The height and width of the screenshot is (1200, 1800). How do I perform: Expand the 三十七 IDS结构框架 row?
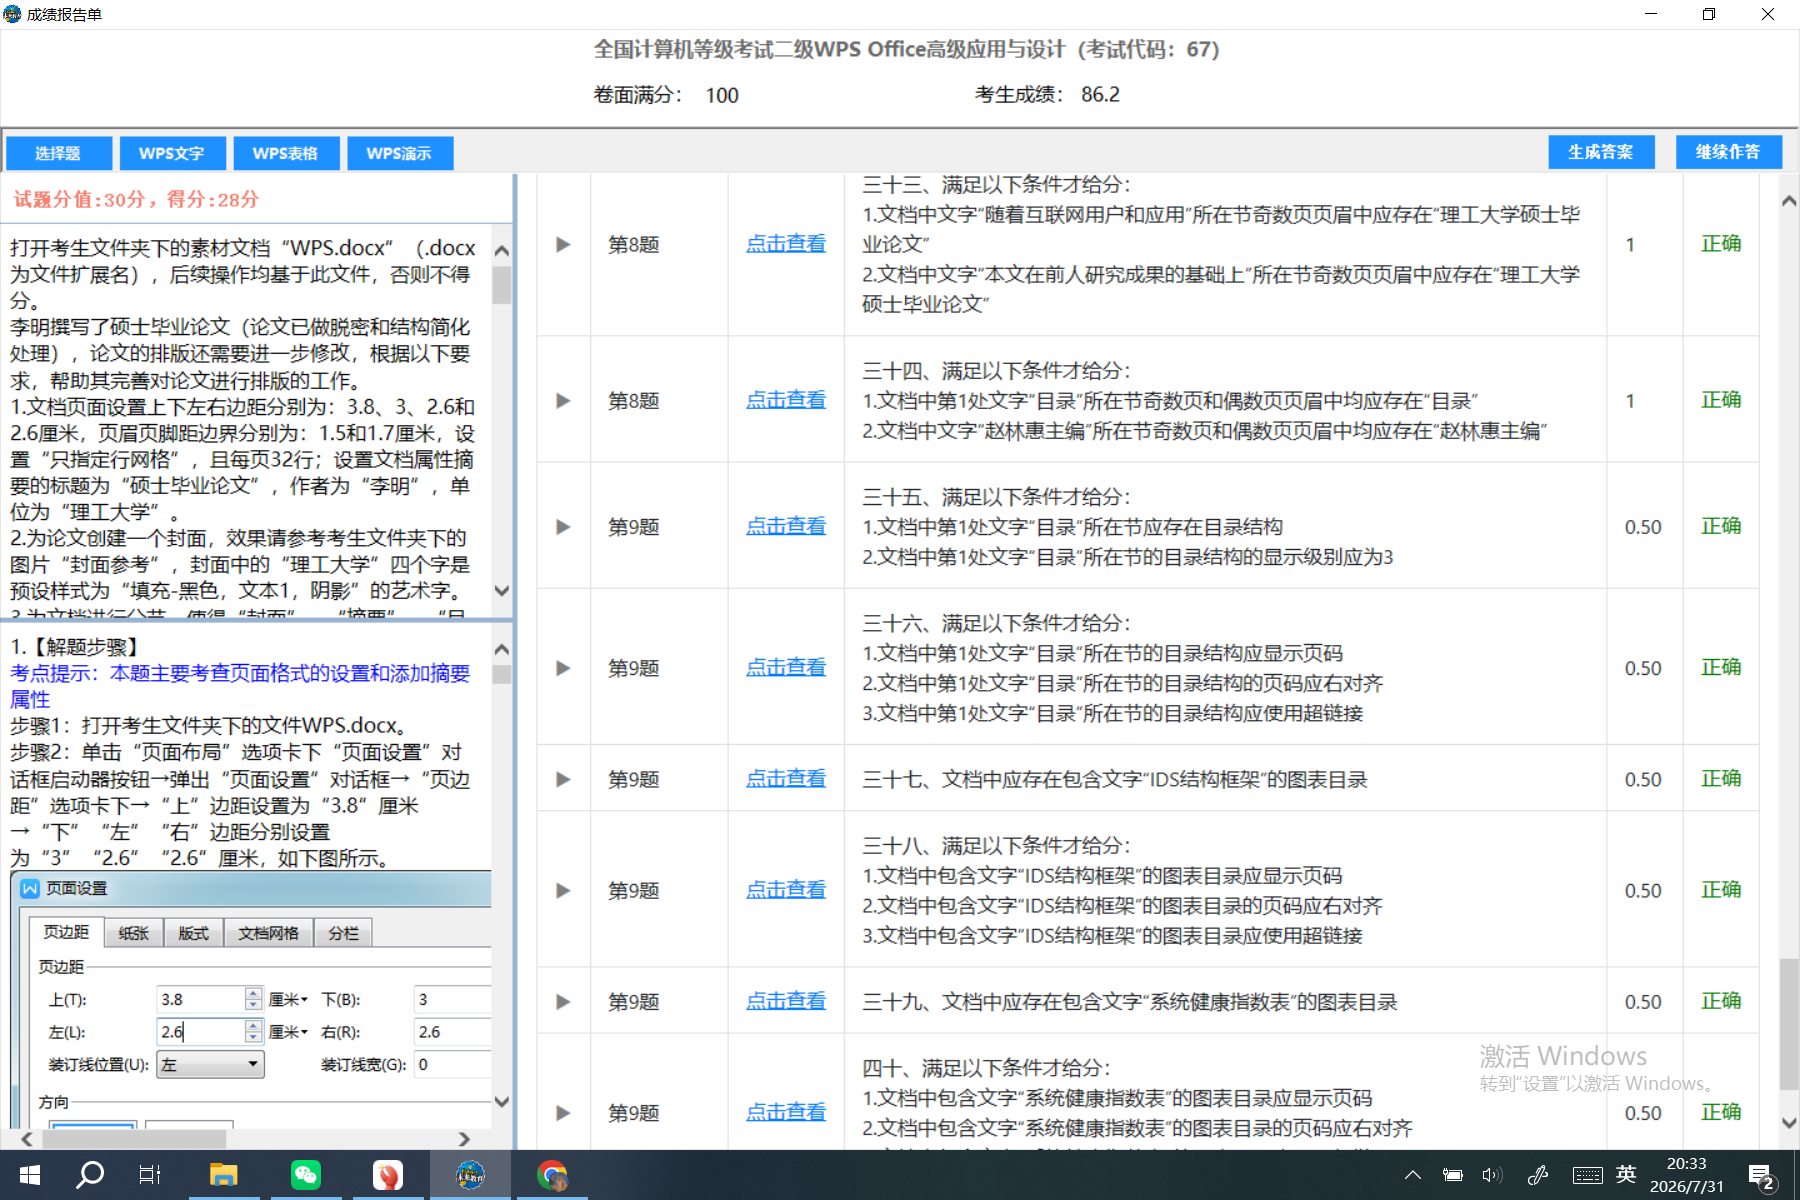(563, 779)
